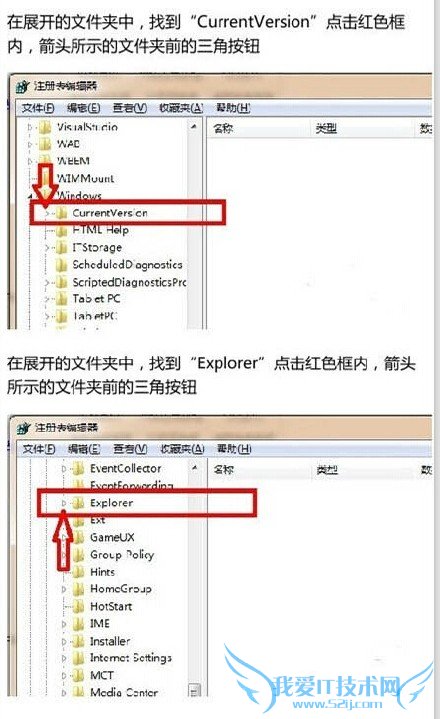Click the 名称 column header in lower window
Image resolution: width=440 pixels, height=719 pixels.
[224, 470]
